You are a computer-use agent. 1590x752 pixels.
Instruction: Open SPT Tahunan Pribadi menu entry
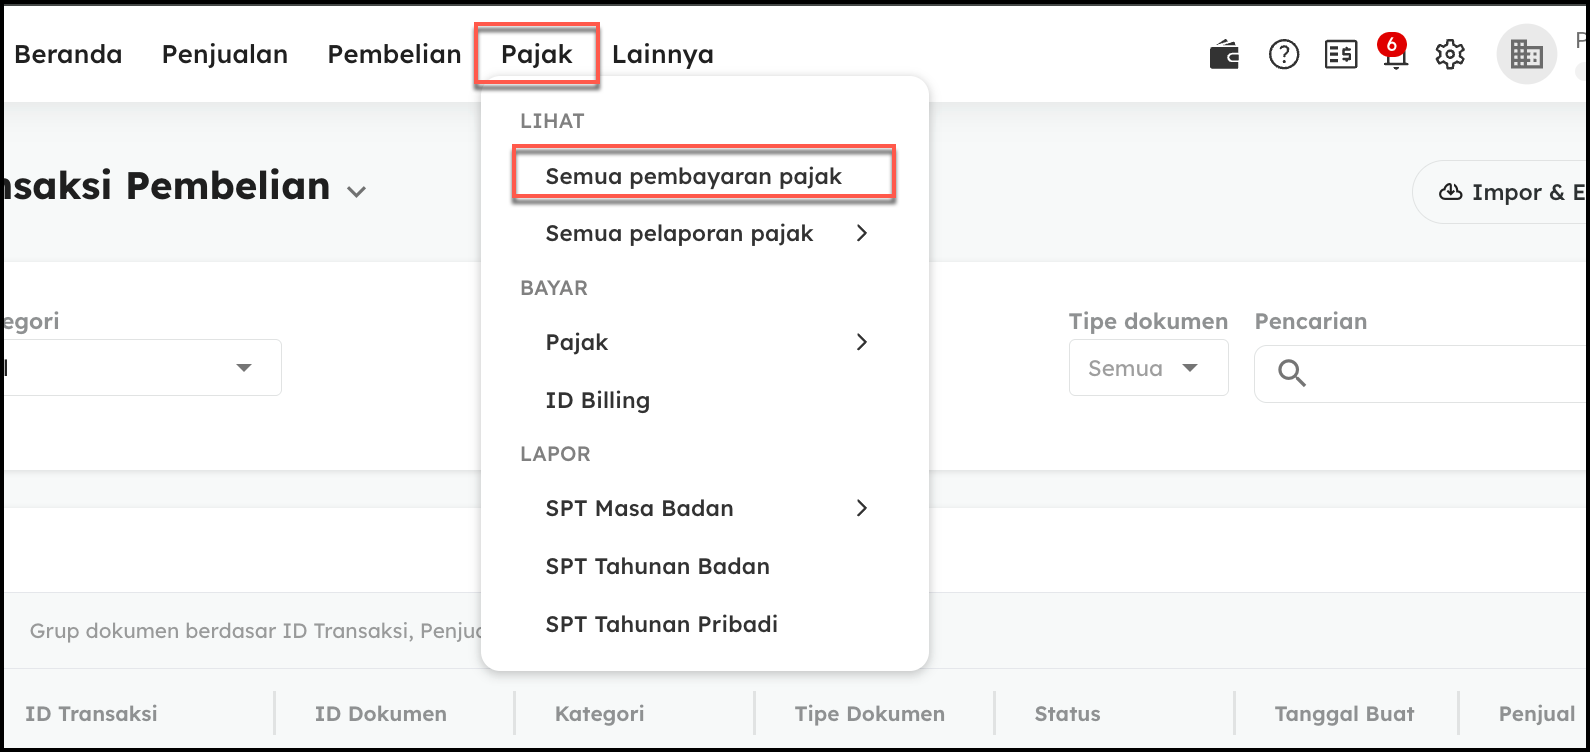662,624
